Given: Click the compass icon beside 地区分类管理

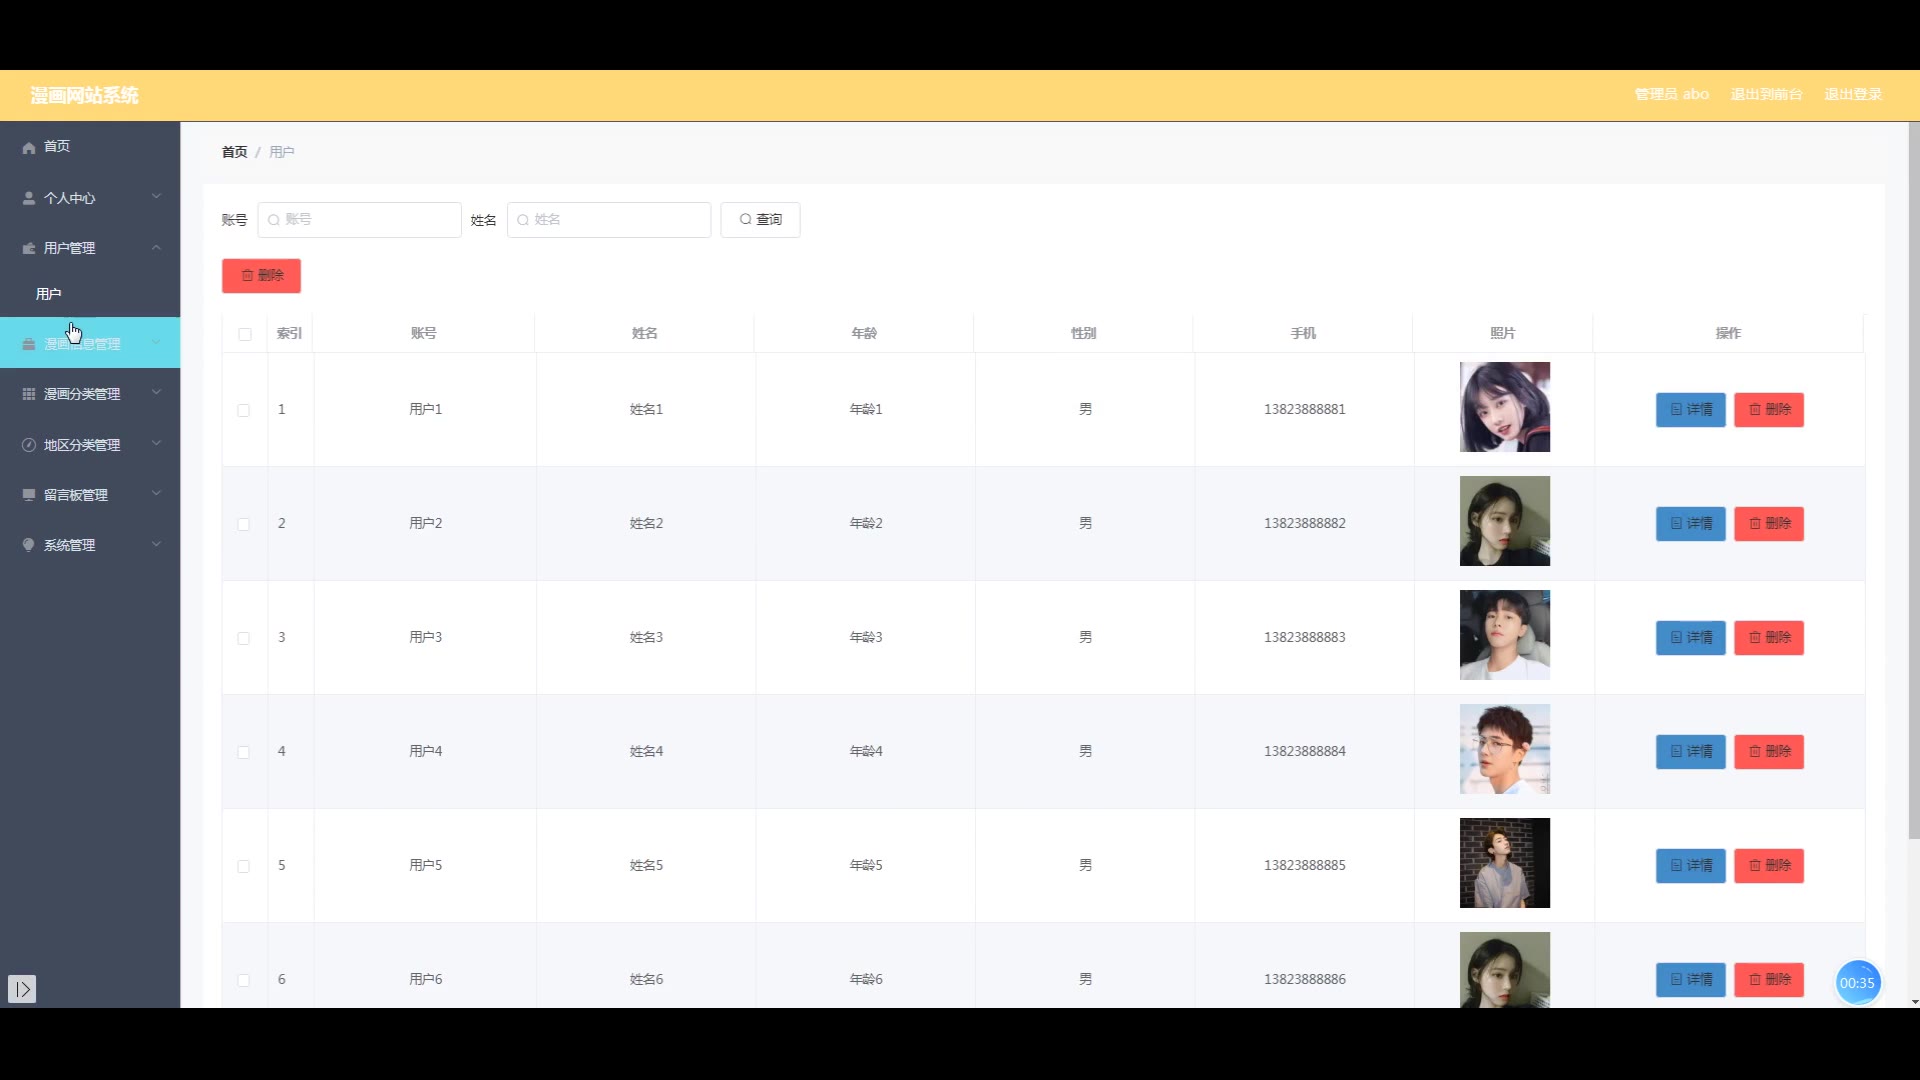Looking at the screenshot, I should pos(29,445).
